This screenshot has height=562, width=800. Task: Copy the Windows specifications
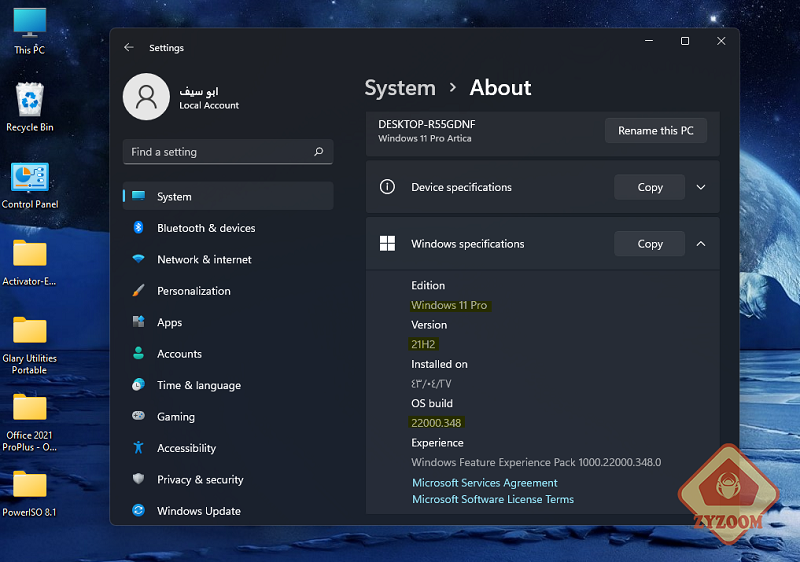coord(649,244)
